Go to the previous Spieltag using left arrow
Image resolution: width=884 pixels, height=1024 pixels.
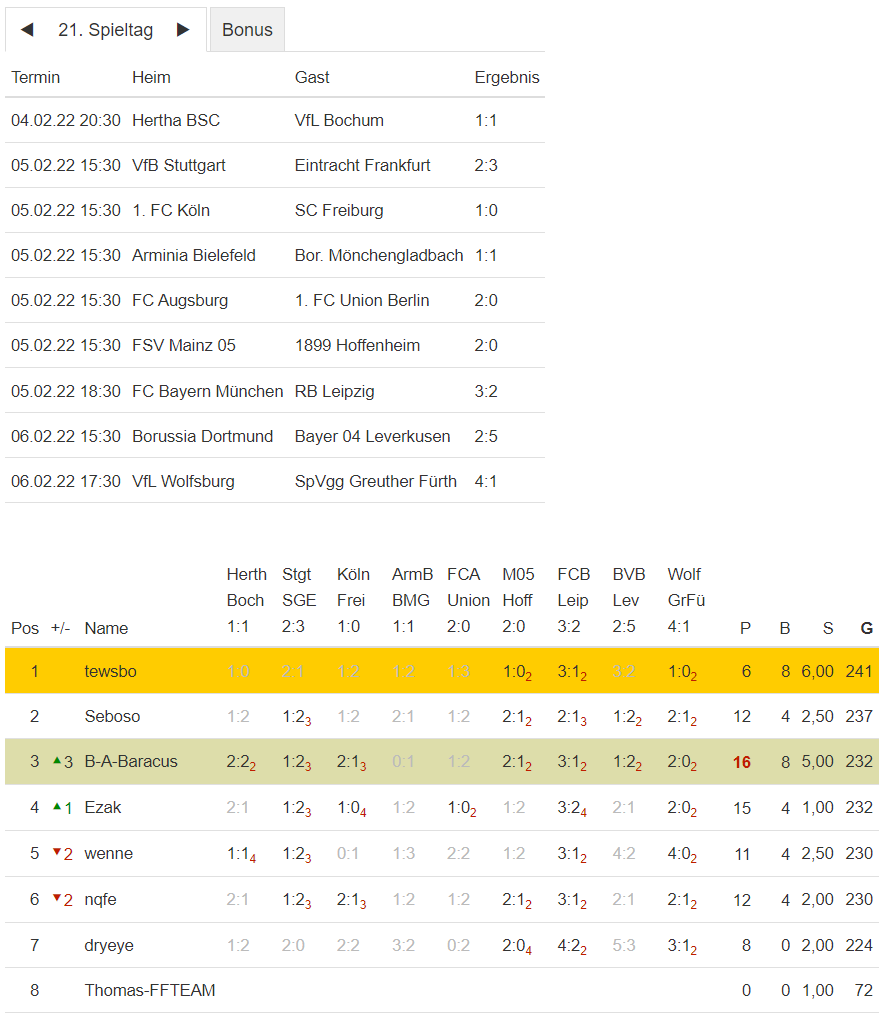(27, 30)
